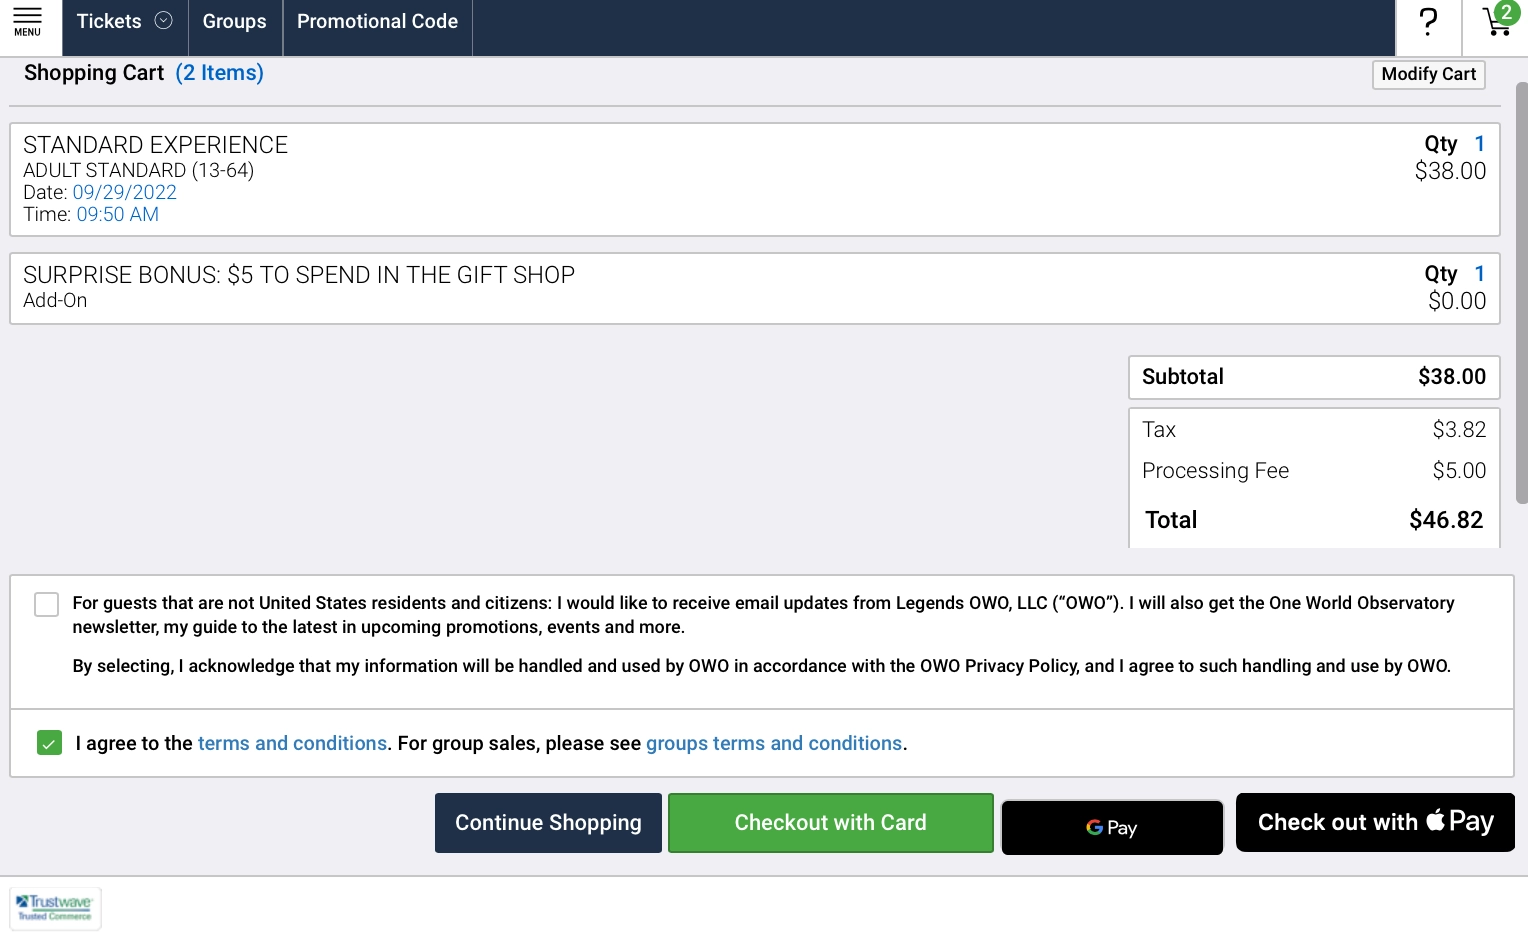Open the shopping cart icon

[1500, 20]
